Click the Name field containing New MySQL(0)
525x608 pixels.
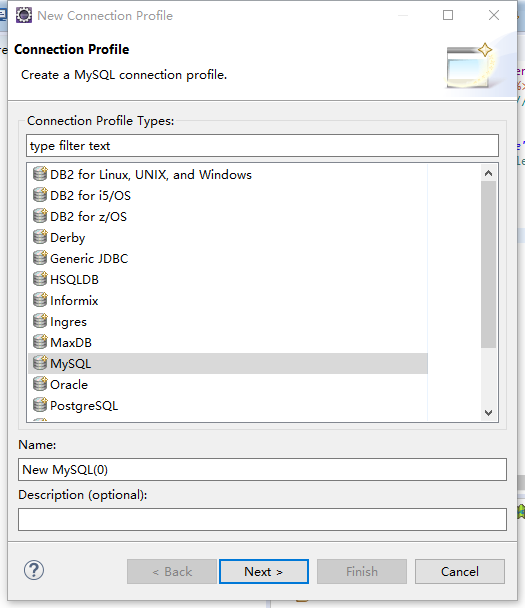click(262, 469)
